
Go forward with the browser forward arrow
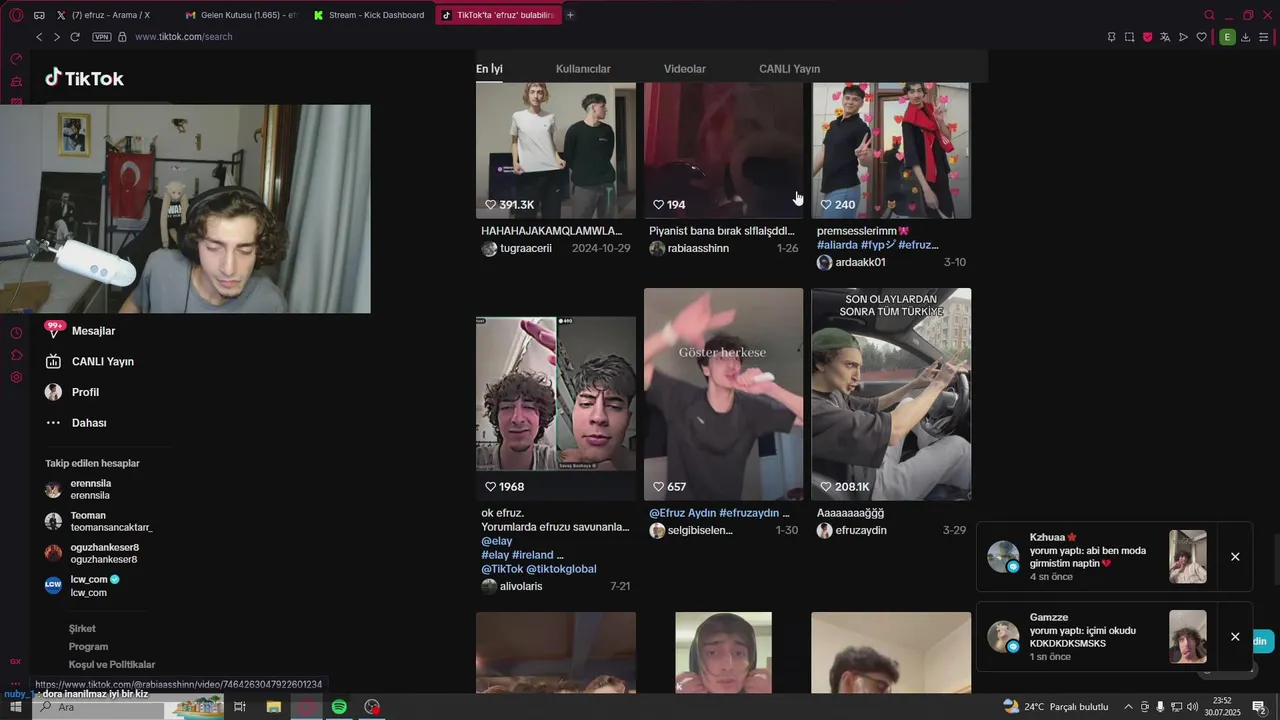pyautogui.click(x=57, y=37)
